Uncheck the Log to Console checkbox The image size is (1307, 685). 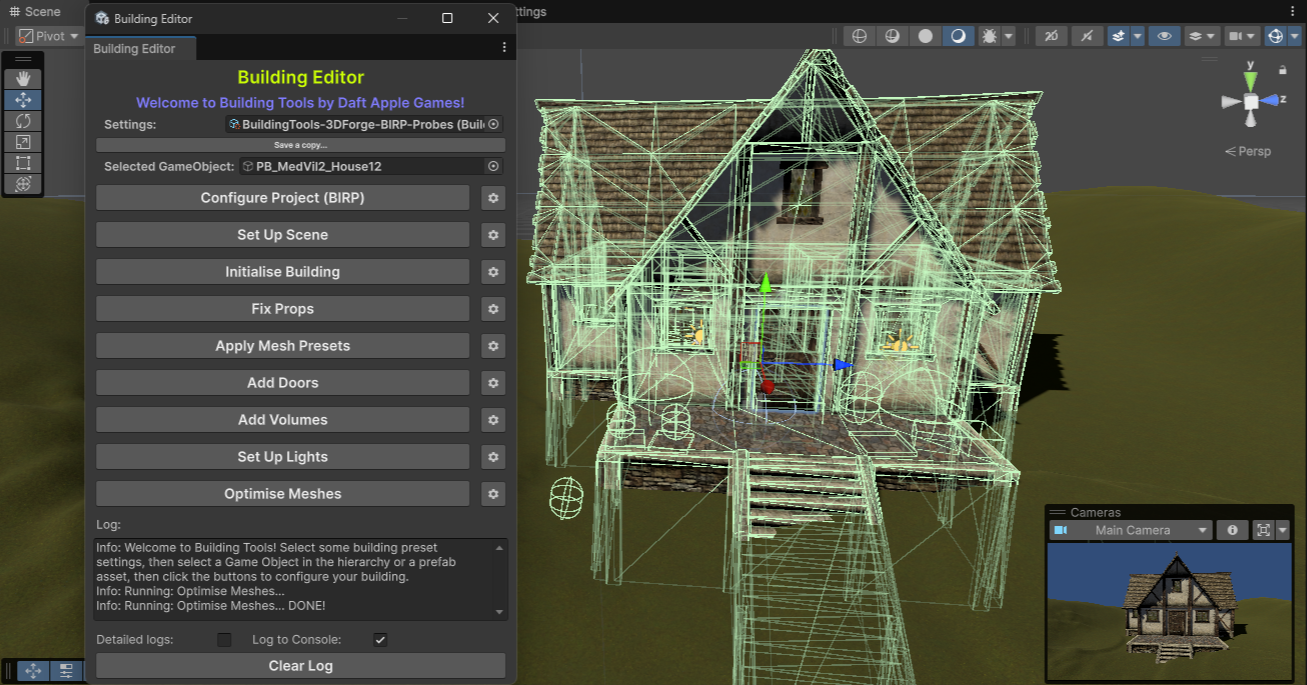click(x=380, y=640)
